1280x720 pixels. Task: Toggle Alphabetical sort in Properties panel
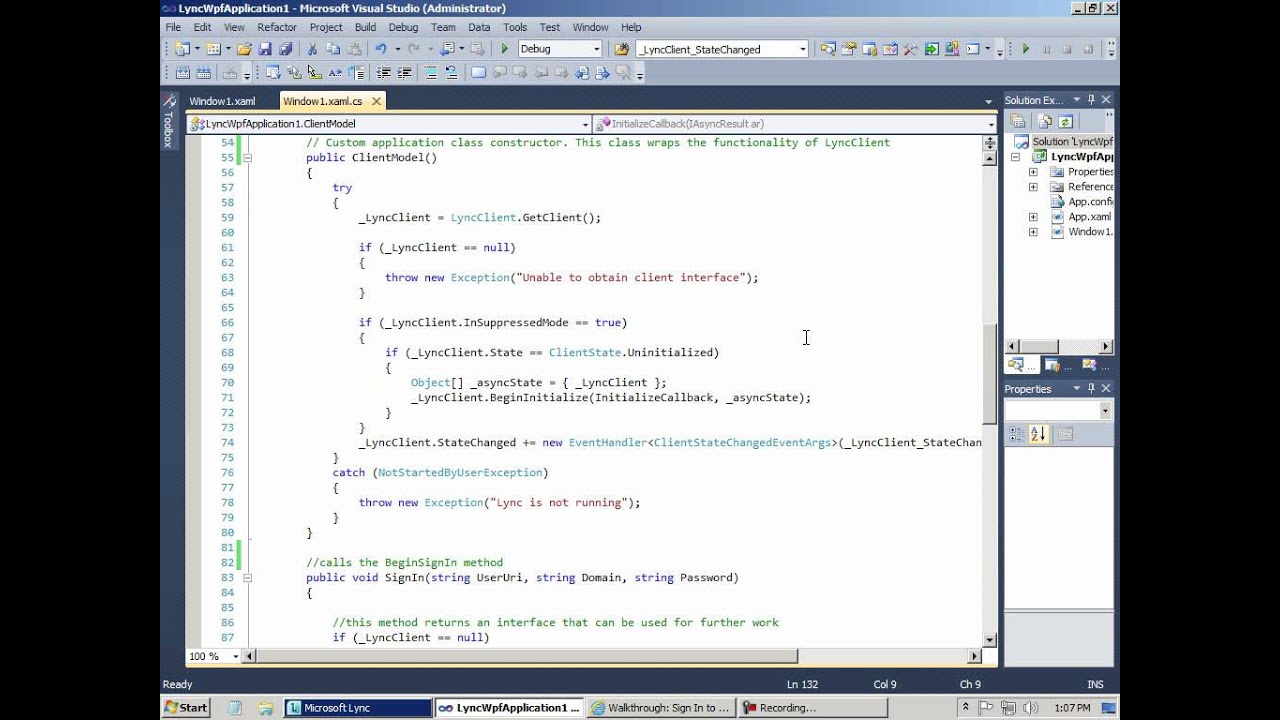1037,434
